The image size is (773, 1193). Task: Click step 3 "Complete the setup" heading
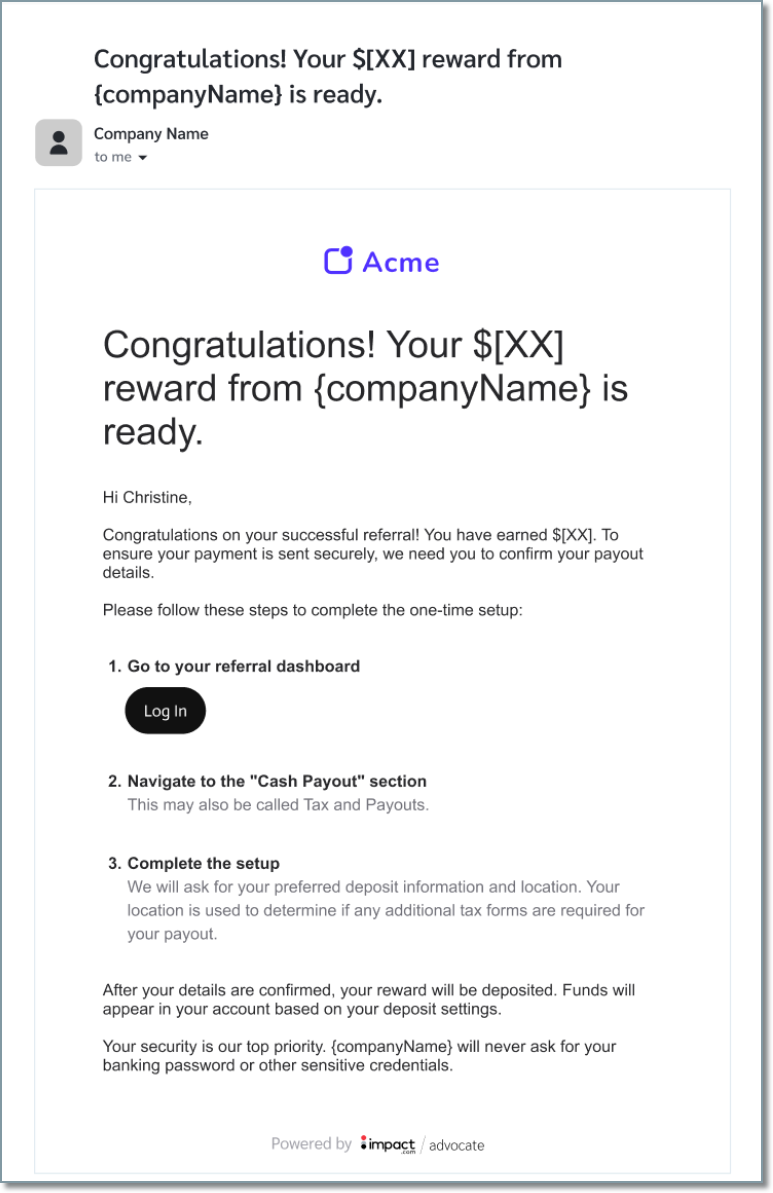click(x=194, y=864)
